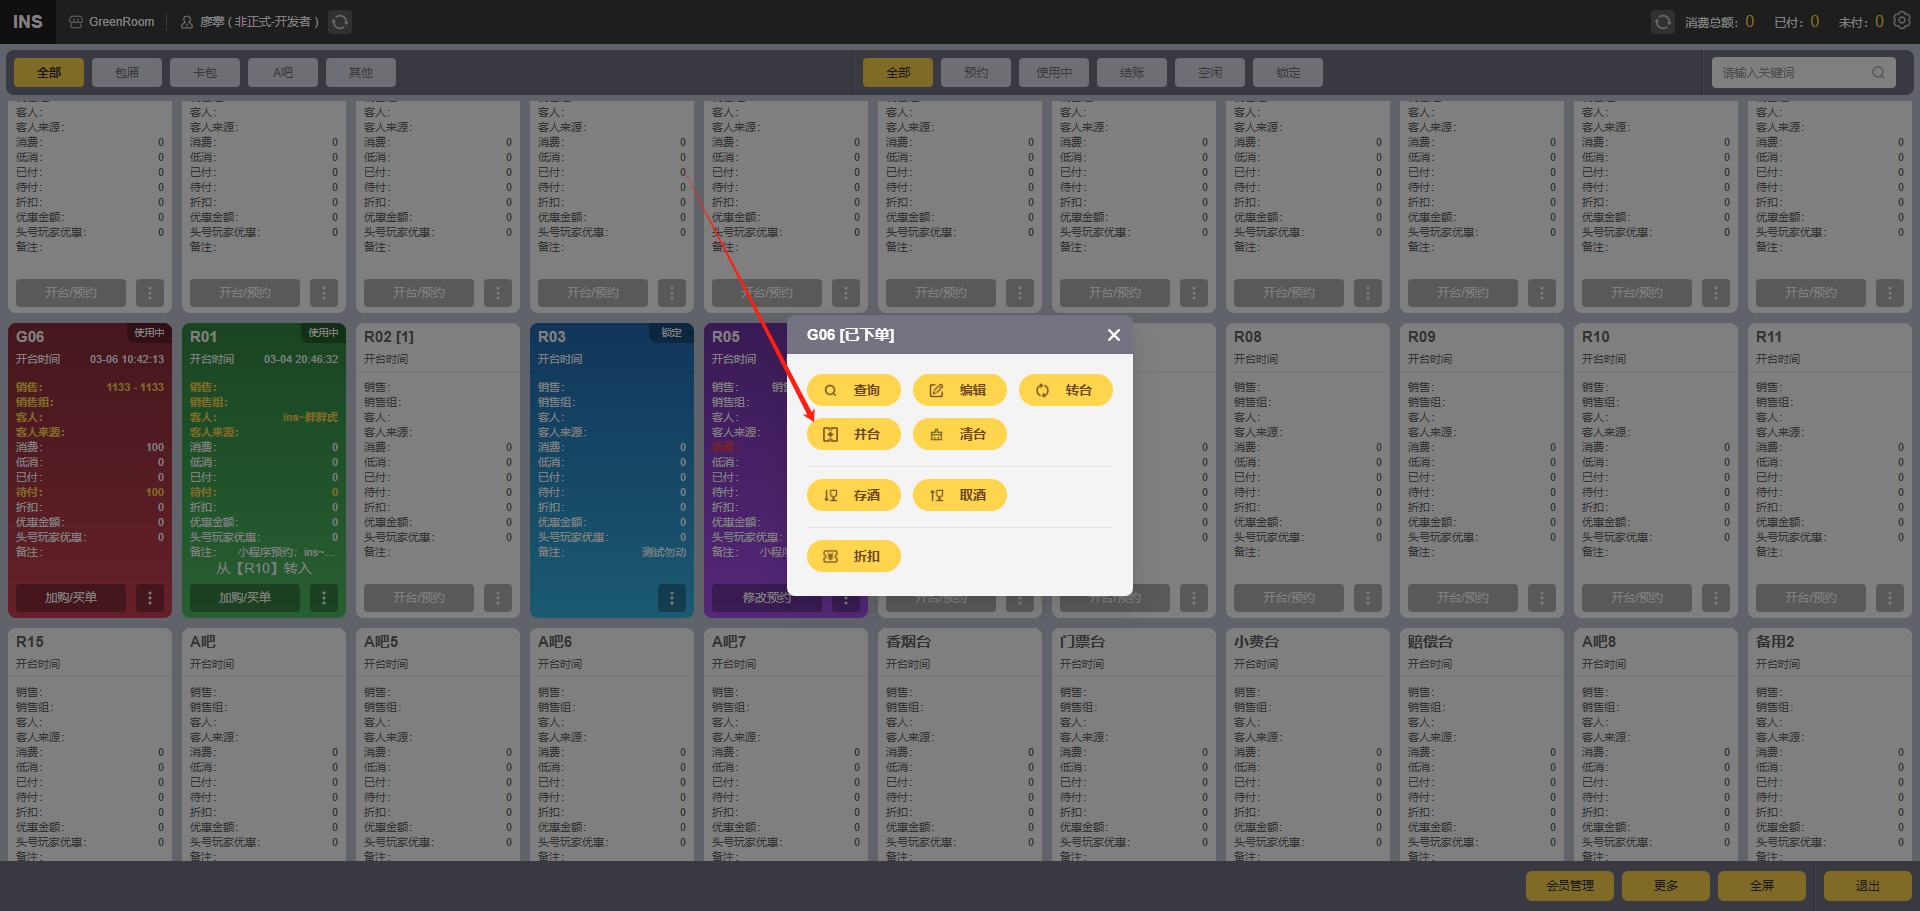
Task: Click the 查询 query button in G06 dialog
Action: pos(854,390)
